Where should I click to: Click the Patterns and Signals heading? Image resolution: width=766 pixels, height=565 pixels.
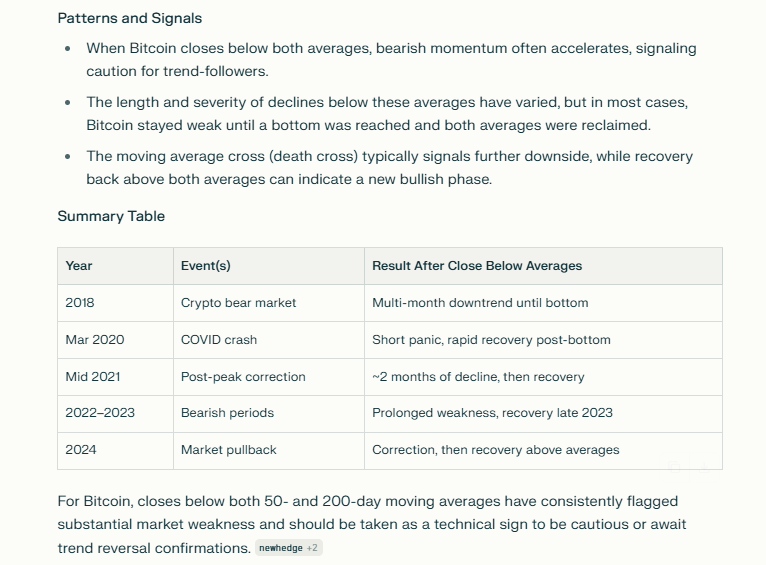tap(129, 18)
